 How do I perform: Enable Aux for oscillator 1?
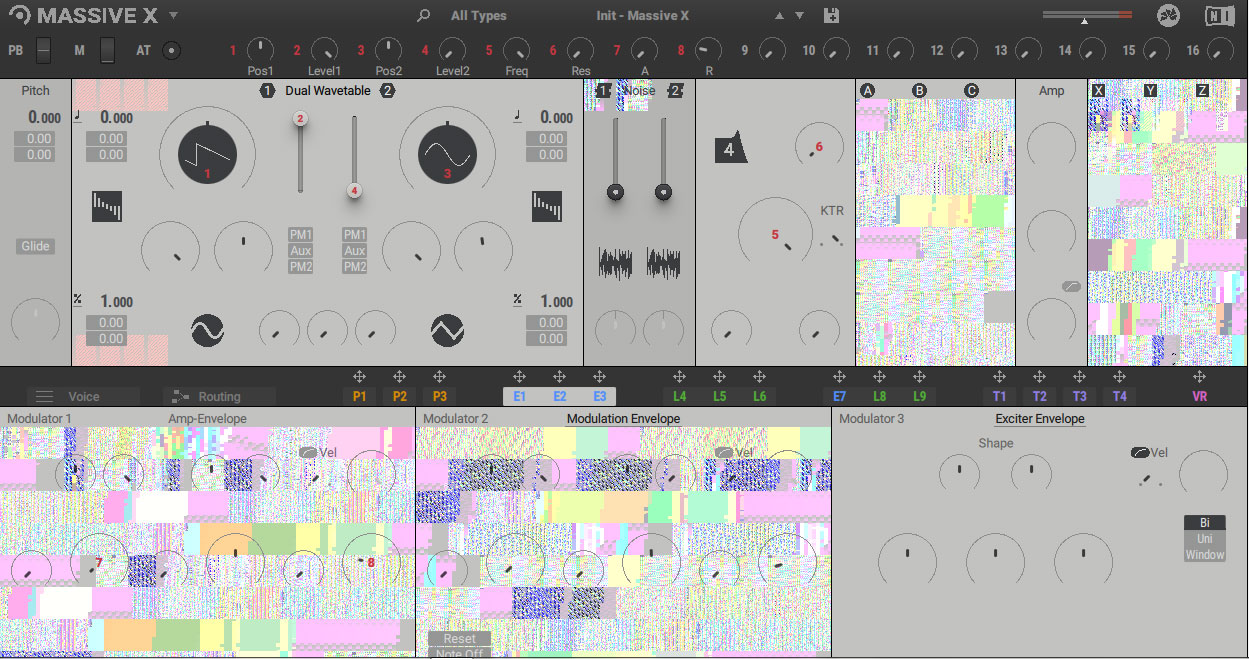[300, 251]
